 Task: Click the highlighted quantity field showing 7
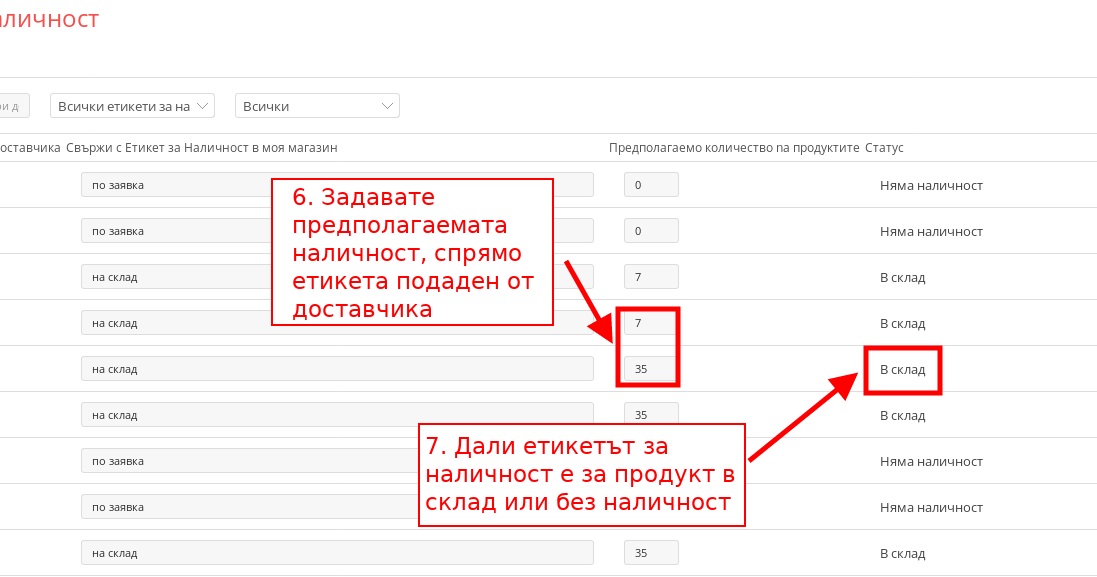[650, 323]
